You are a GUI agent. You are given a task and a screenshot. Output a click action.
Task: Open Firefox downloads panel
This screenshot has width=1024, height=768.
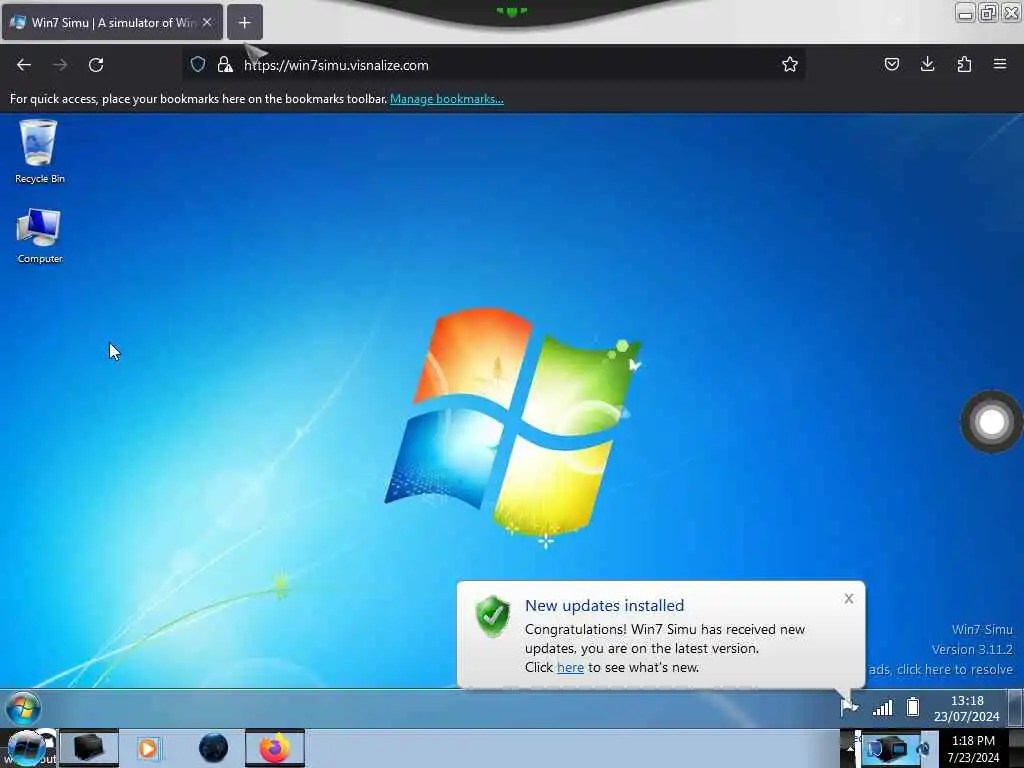point(927,64)
